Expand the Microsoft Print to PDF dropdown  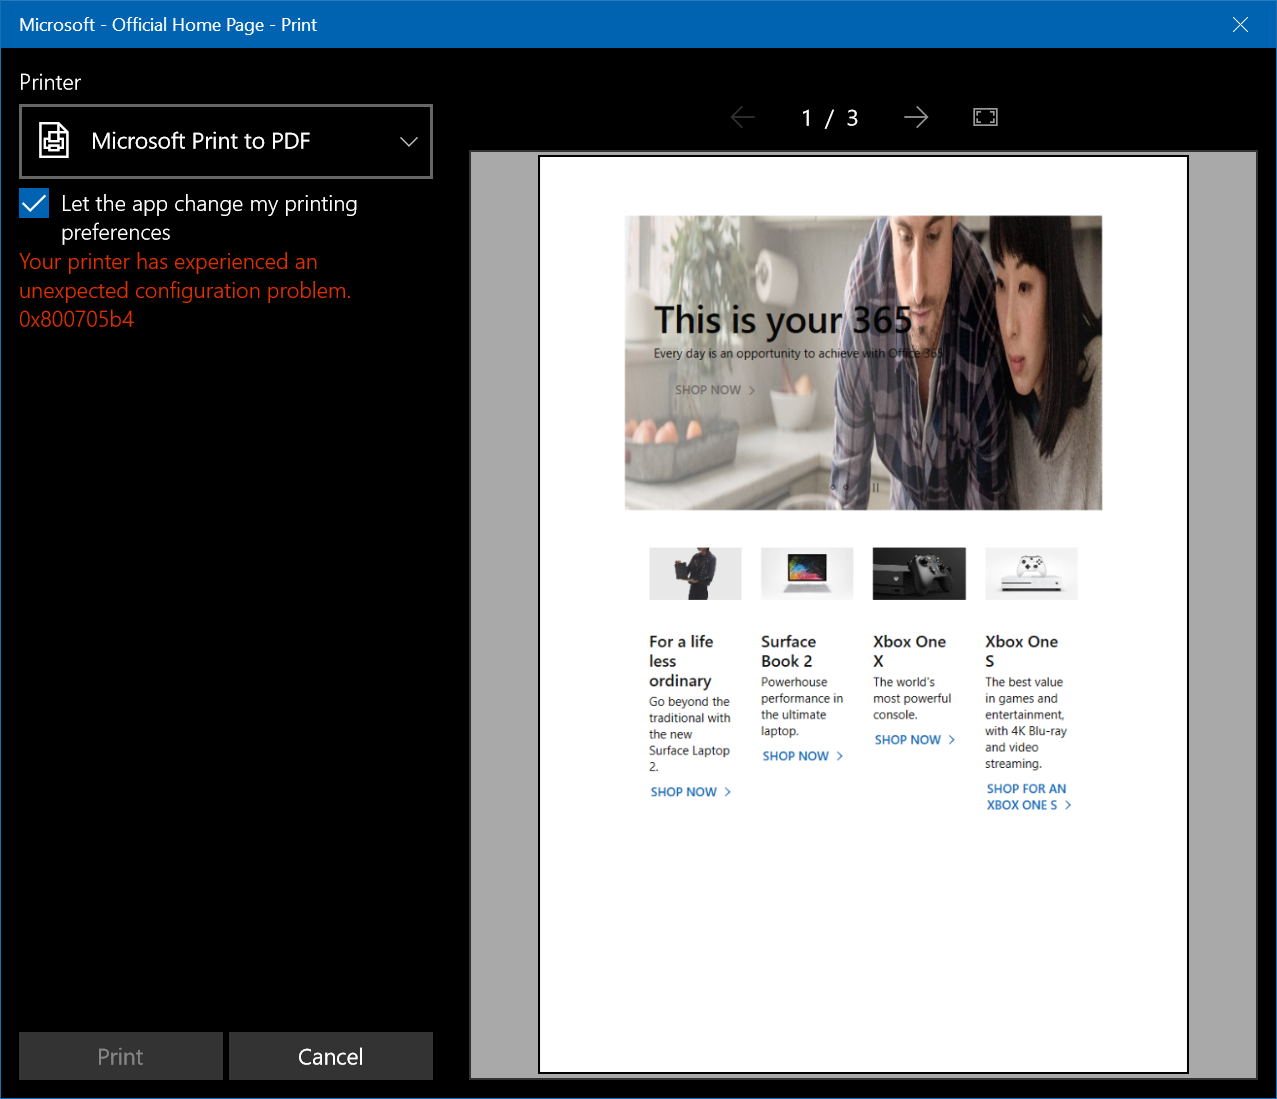pos(408,141)
